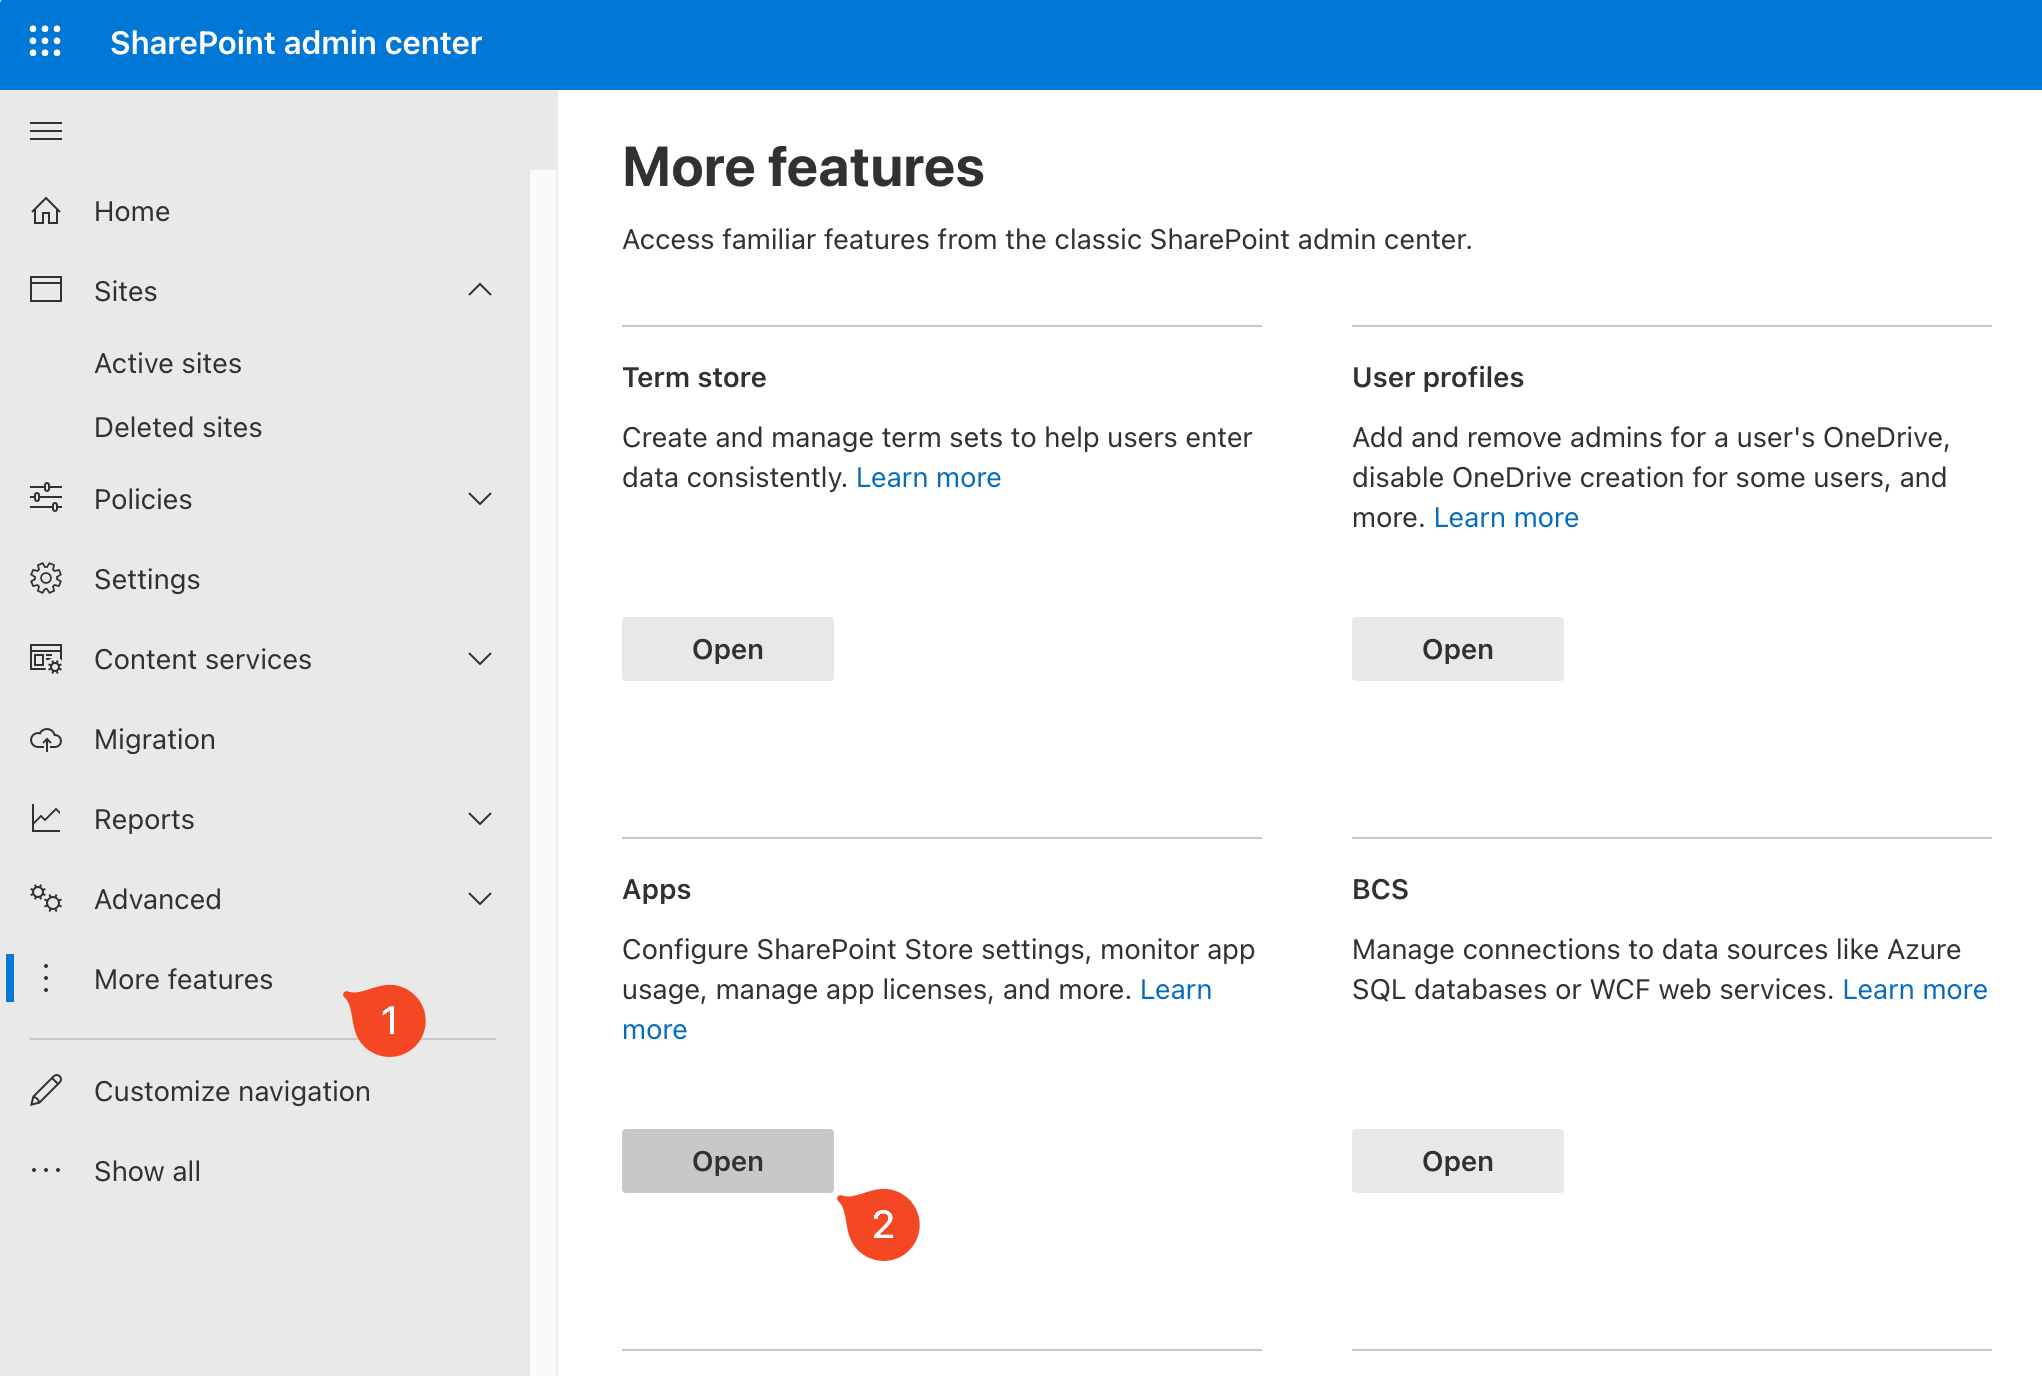
Task: Click the Reports chart icon
Action: pyautogui.click(x=46, y=819)
